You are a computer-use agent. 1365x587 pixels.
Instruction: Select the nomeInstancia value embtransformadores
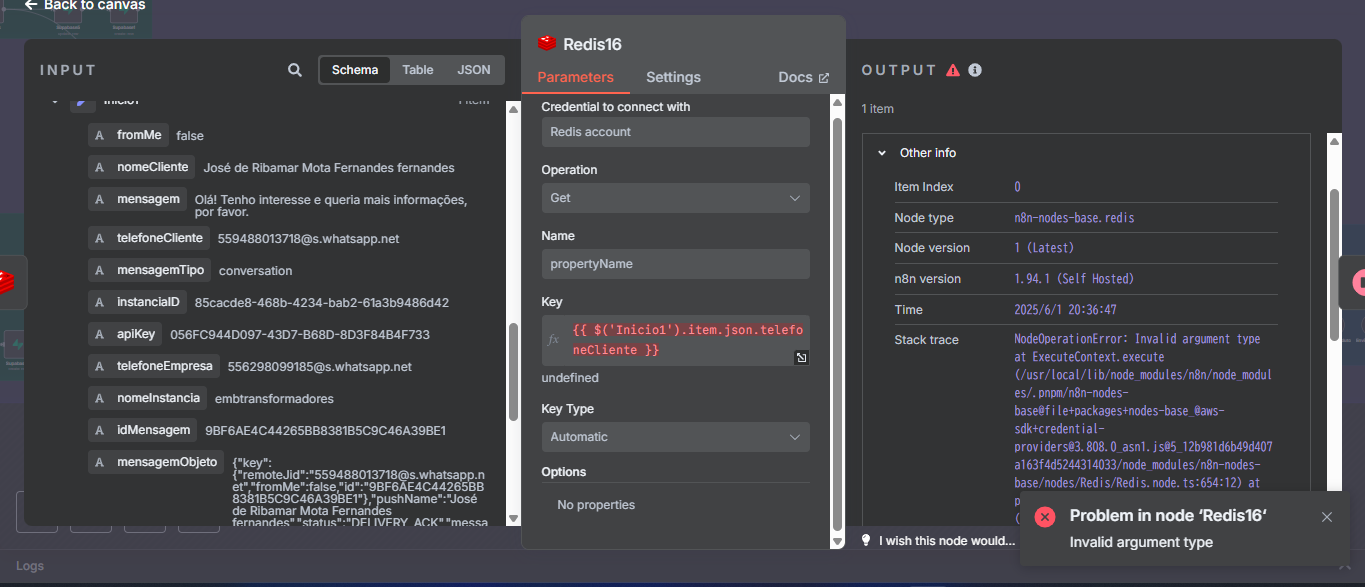tap(274, 399)
